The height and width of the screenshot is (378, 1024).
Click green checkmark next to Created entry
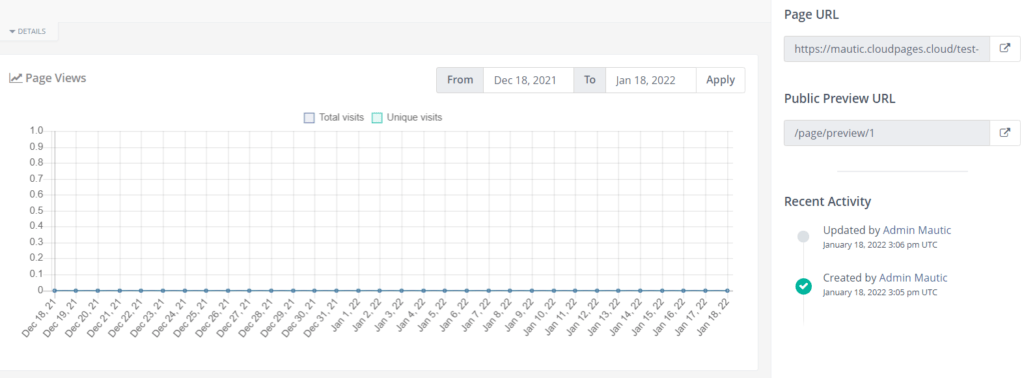[803, 285]
